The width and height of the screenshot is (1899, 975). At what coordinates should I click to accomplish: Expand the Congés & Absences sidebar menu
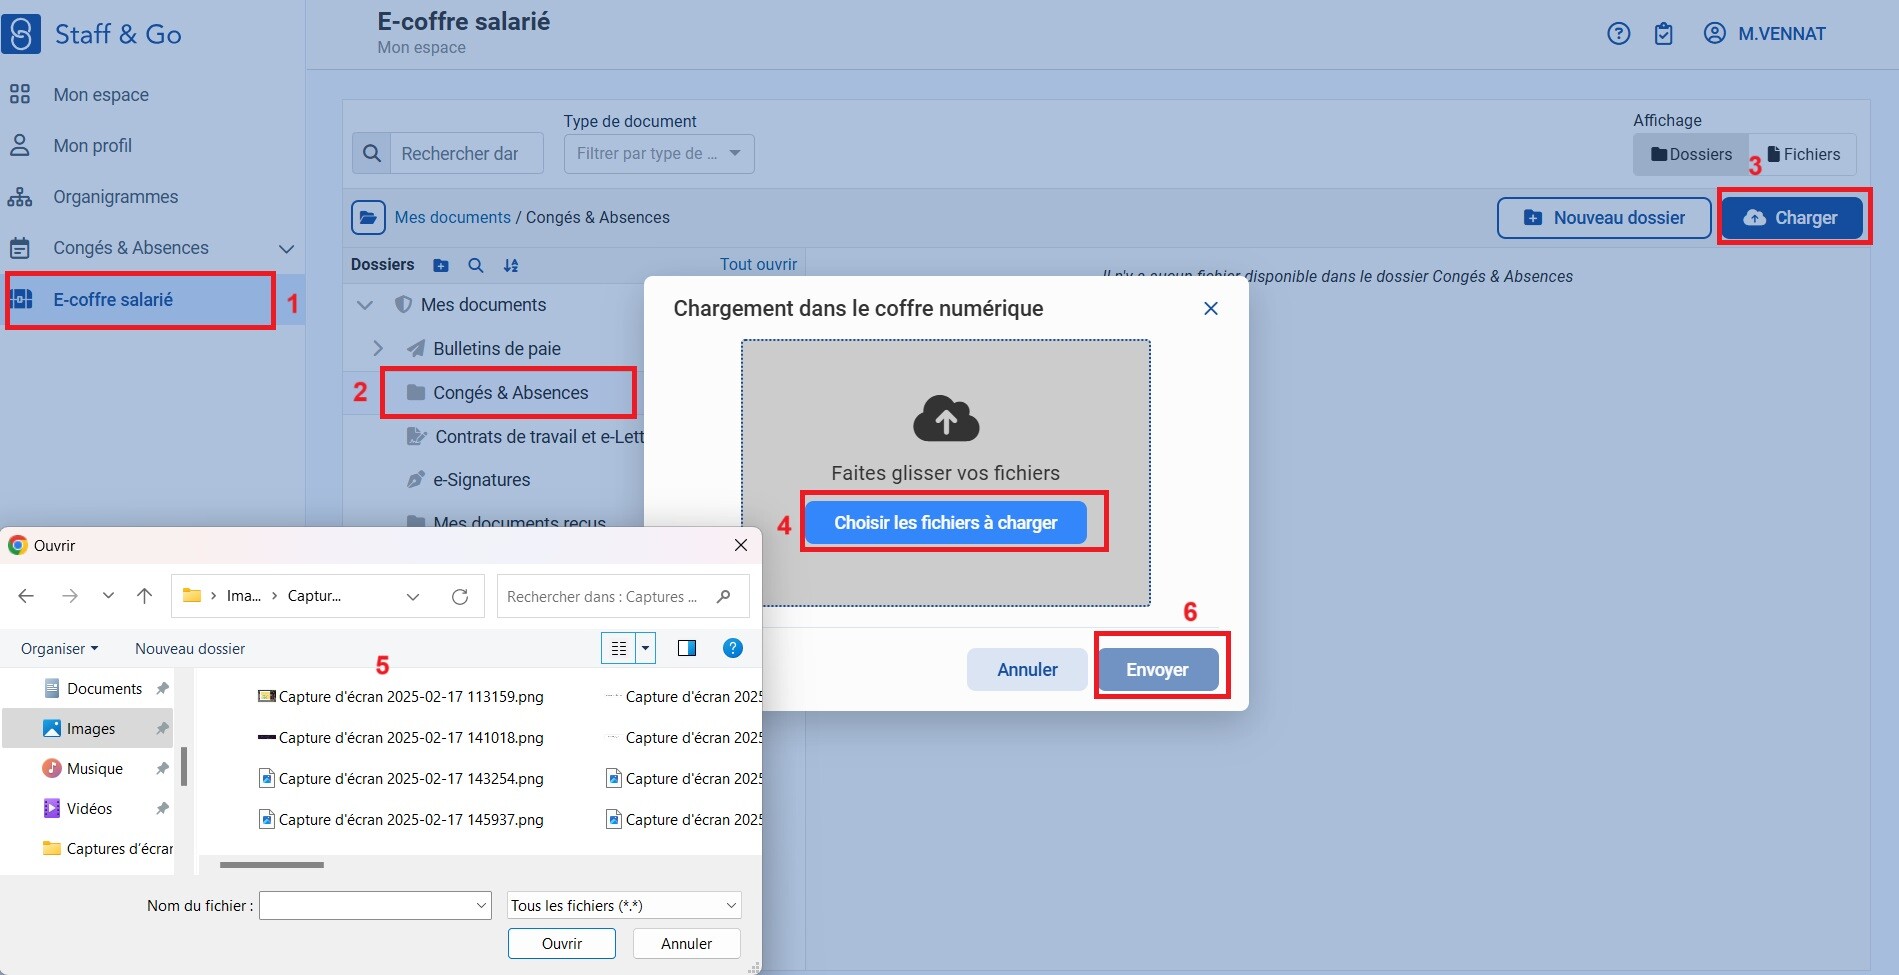point(286,249)
